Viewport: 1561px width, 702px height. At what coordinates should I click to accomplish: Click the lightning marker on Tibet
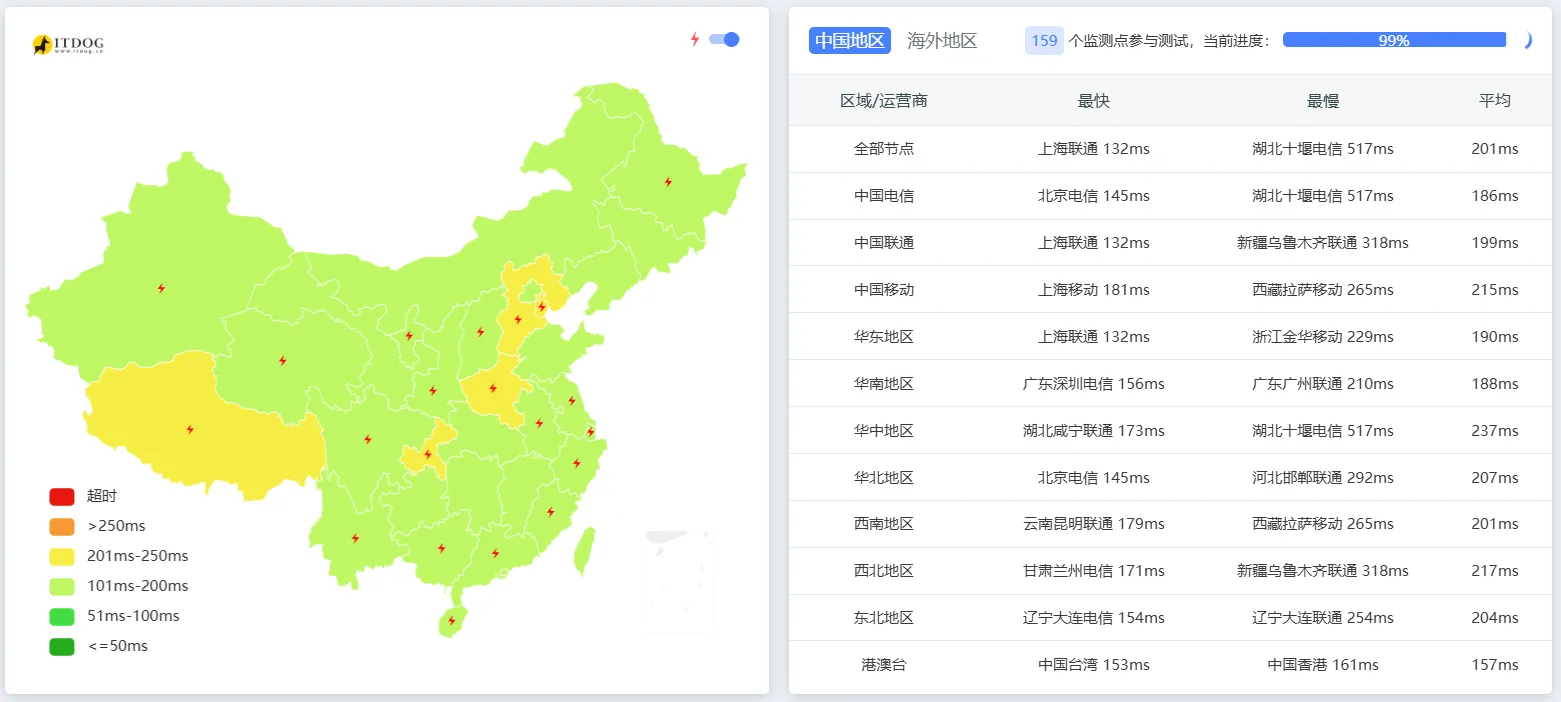(192, 428)
